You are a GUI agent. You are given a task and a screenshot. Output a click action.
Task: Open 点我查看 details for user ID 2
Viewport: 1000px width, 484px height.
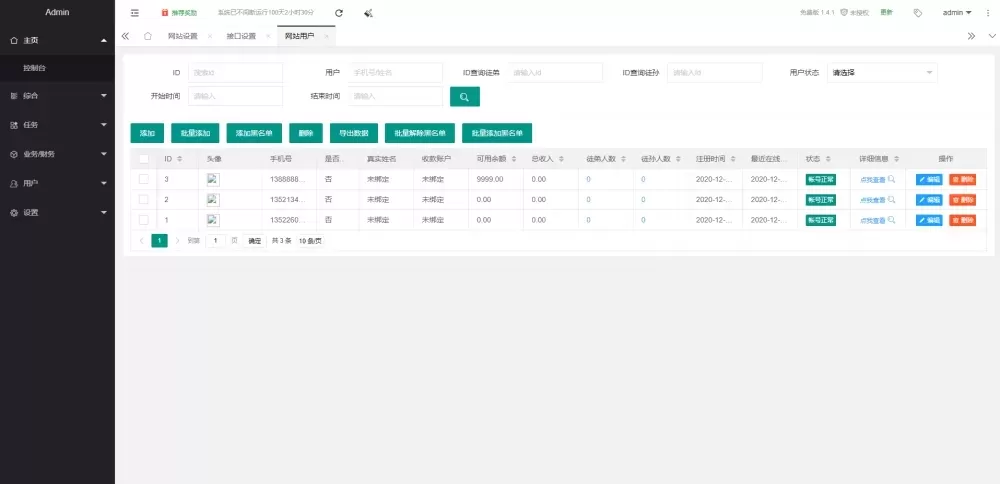(877, 200)
